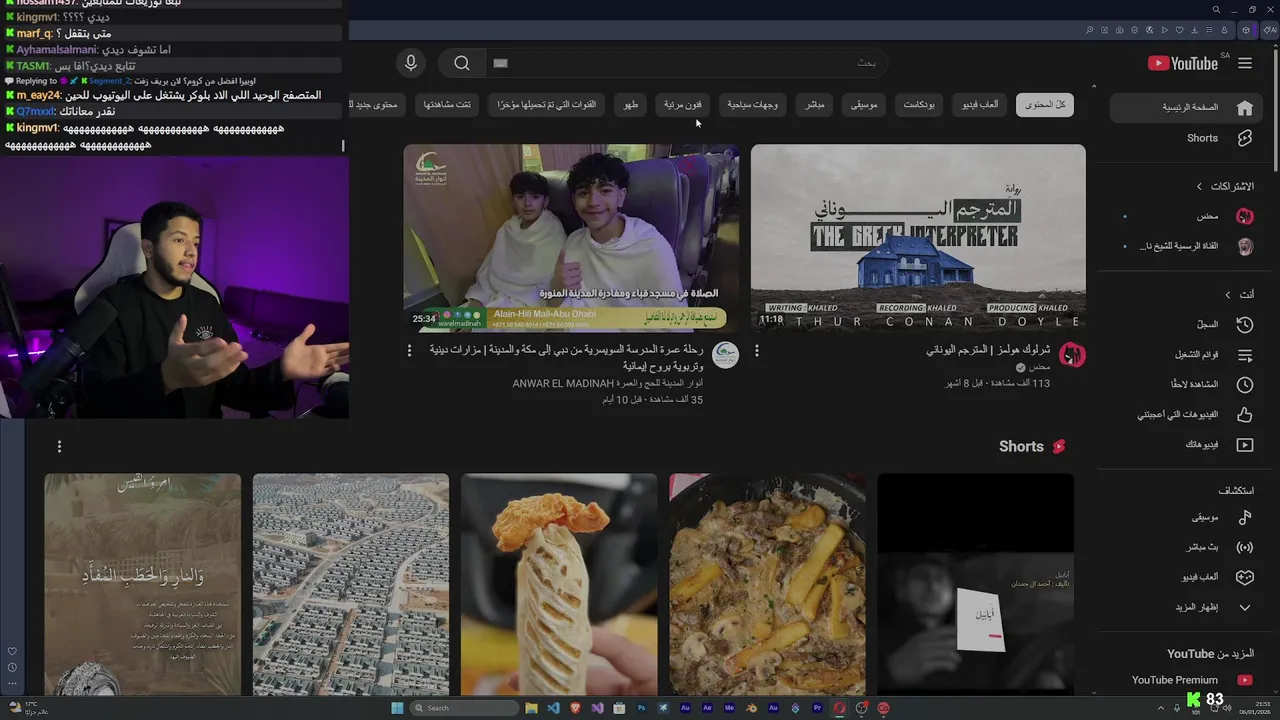1280x720 pixels.
Task: Open the aerial housing blocks Short
Action: pyautogui.click(x=351, y=584)
